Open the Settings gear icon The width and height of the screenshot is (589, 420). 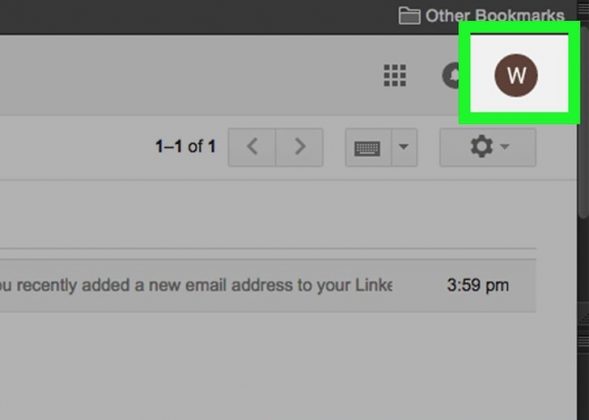pos(482,147)
